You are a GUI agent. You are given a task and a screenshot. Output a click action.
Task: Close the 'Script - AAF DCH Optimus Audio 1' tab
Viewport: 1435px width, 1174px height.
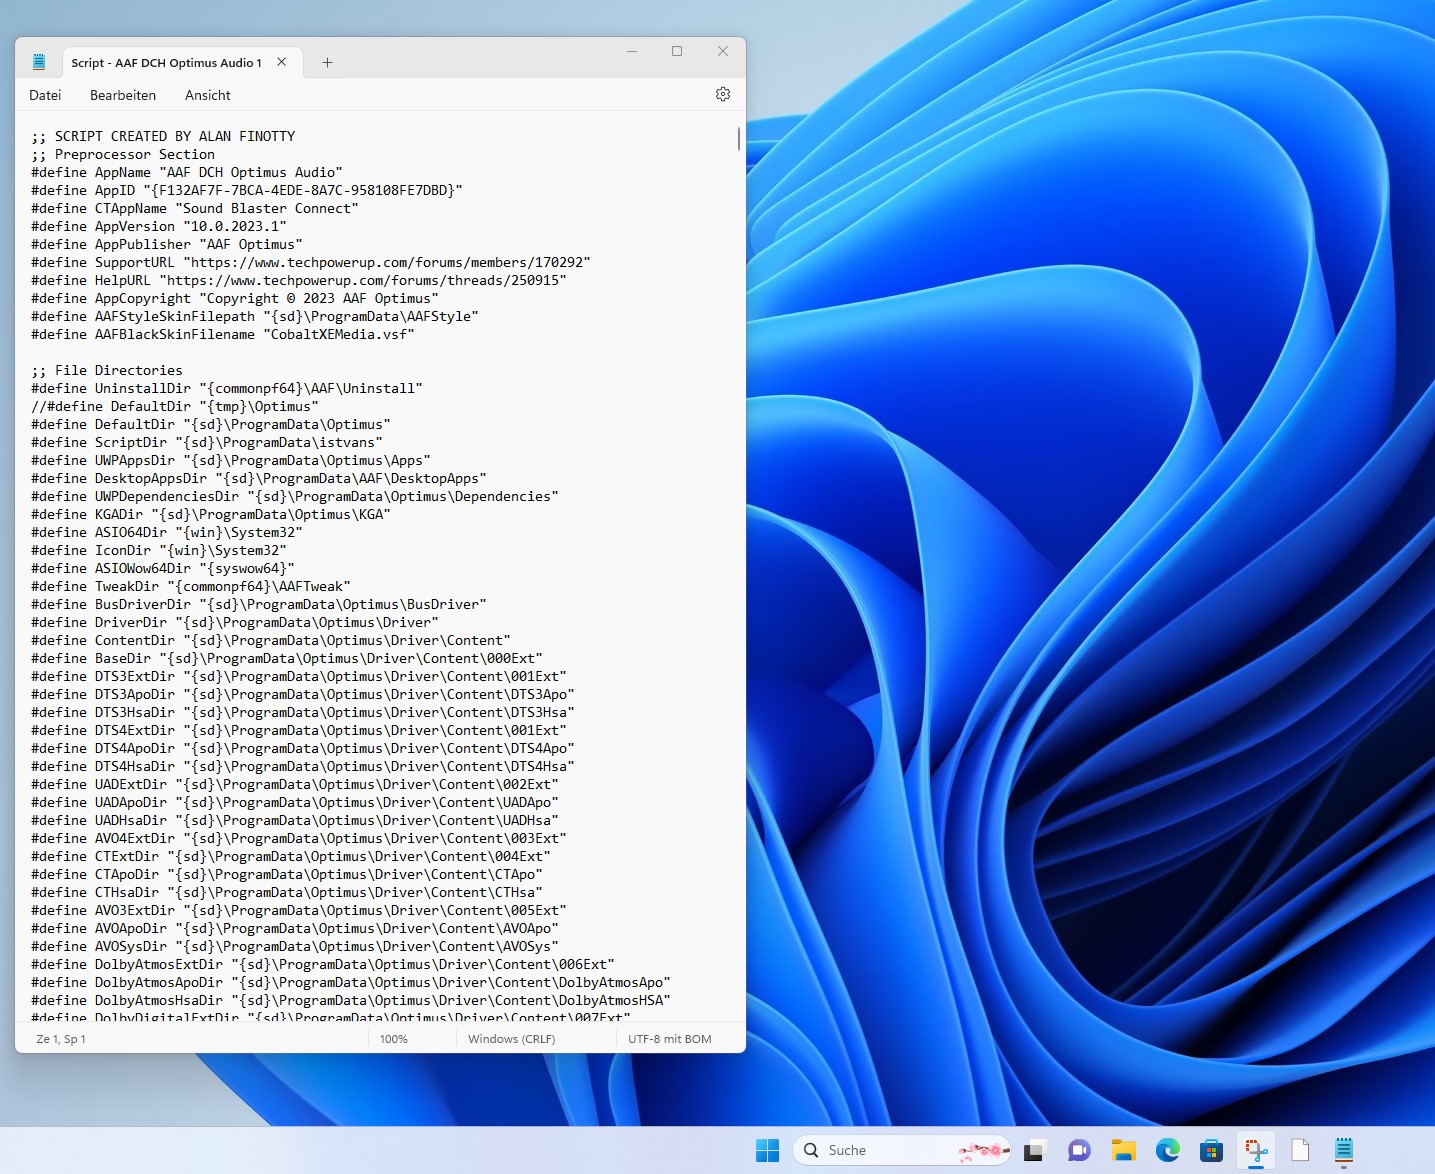282,62
